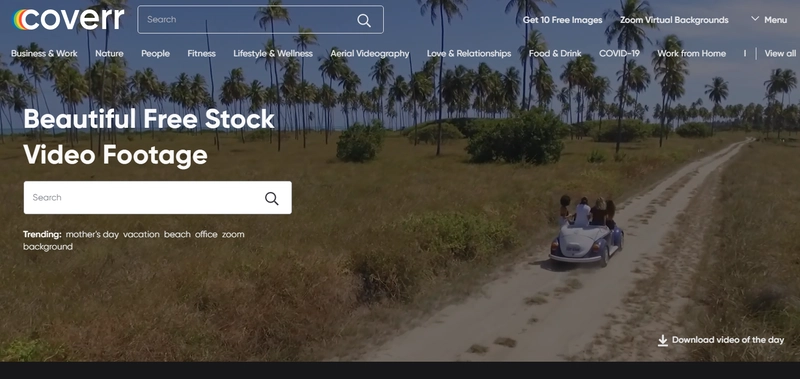800x379 pixels.
Task: Select the Nature category
Action: point(109,54)
